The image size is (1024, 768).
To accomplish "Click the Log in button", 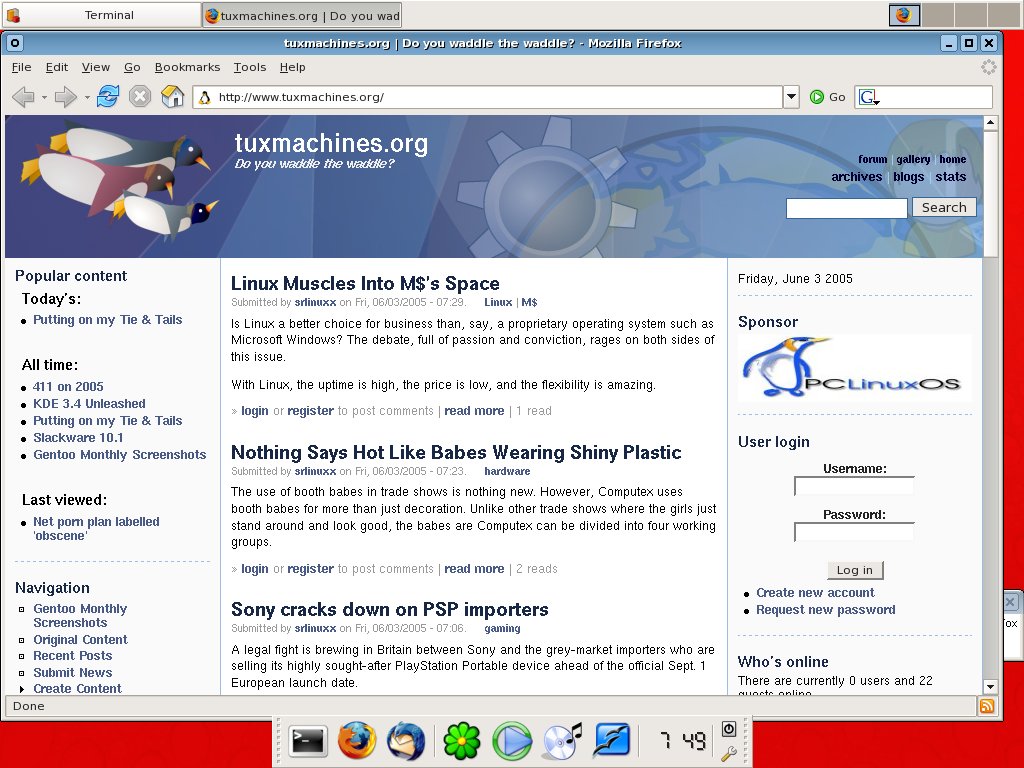I will (x=855, y=570).
